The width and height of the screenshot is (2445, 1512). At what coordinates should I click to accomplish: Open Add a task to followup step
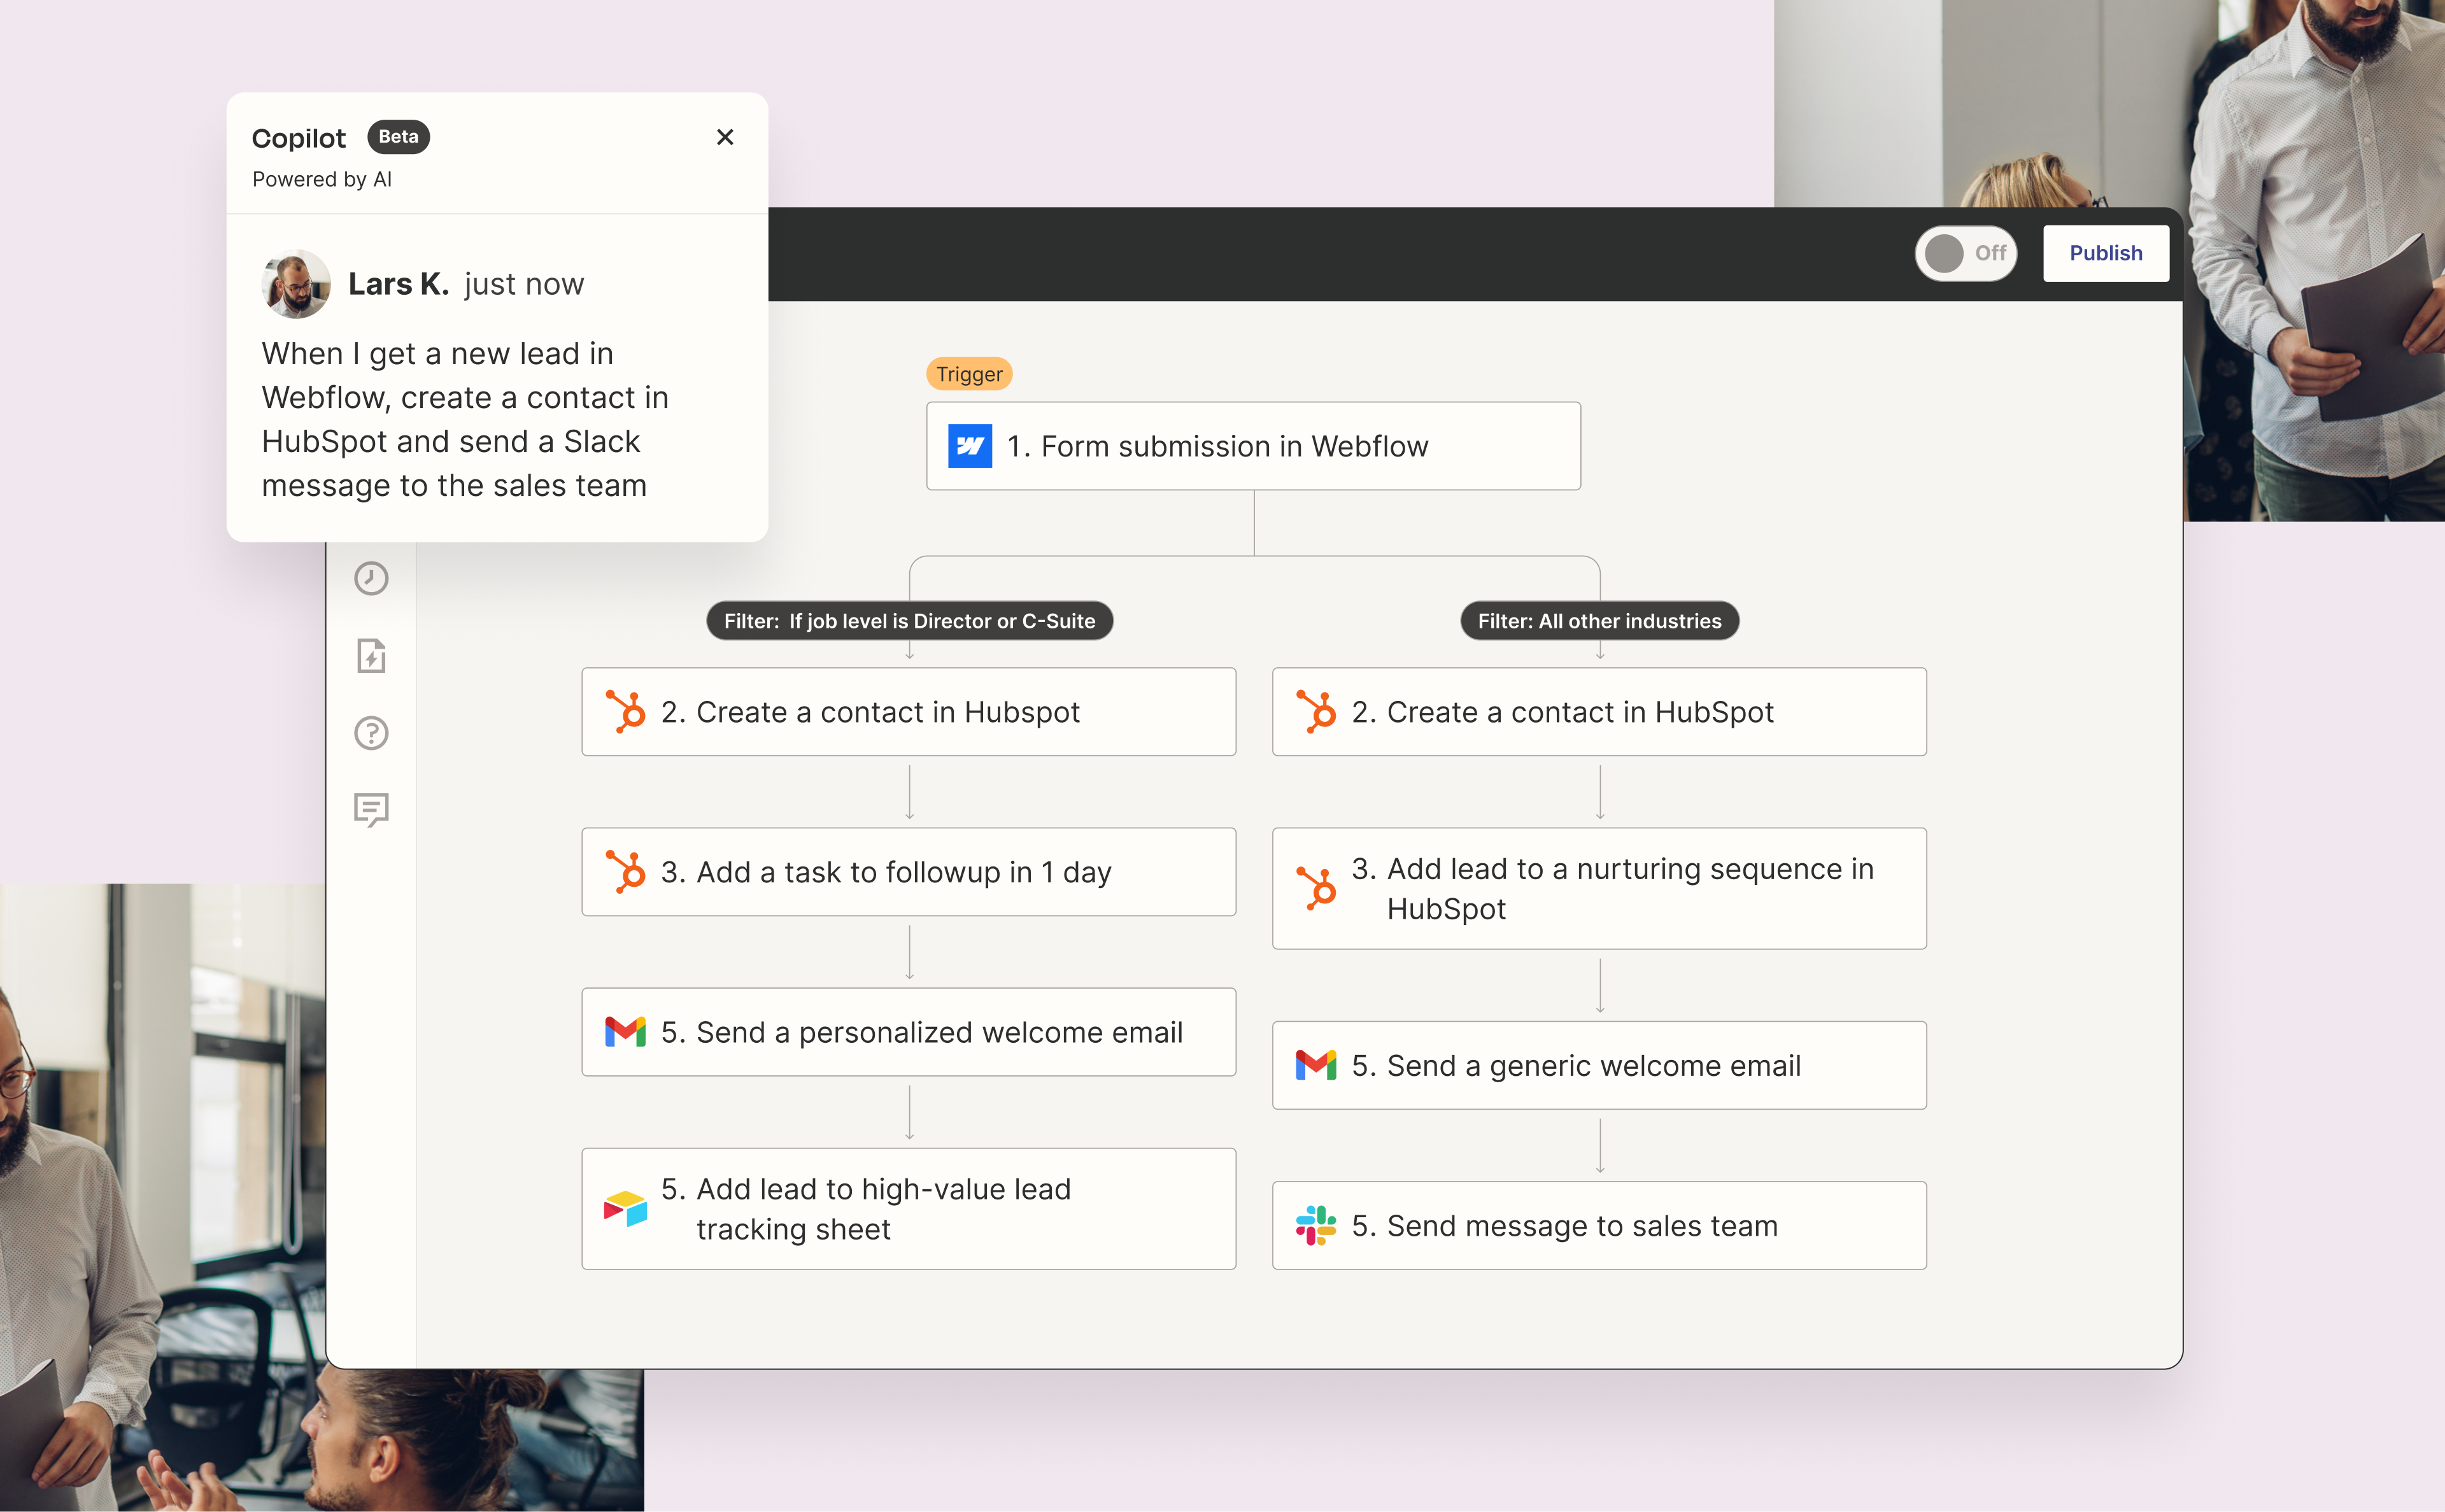click(x=908, y=872)
